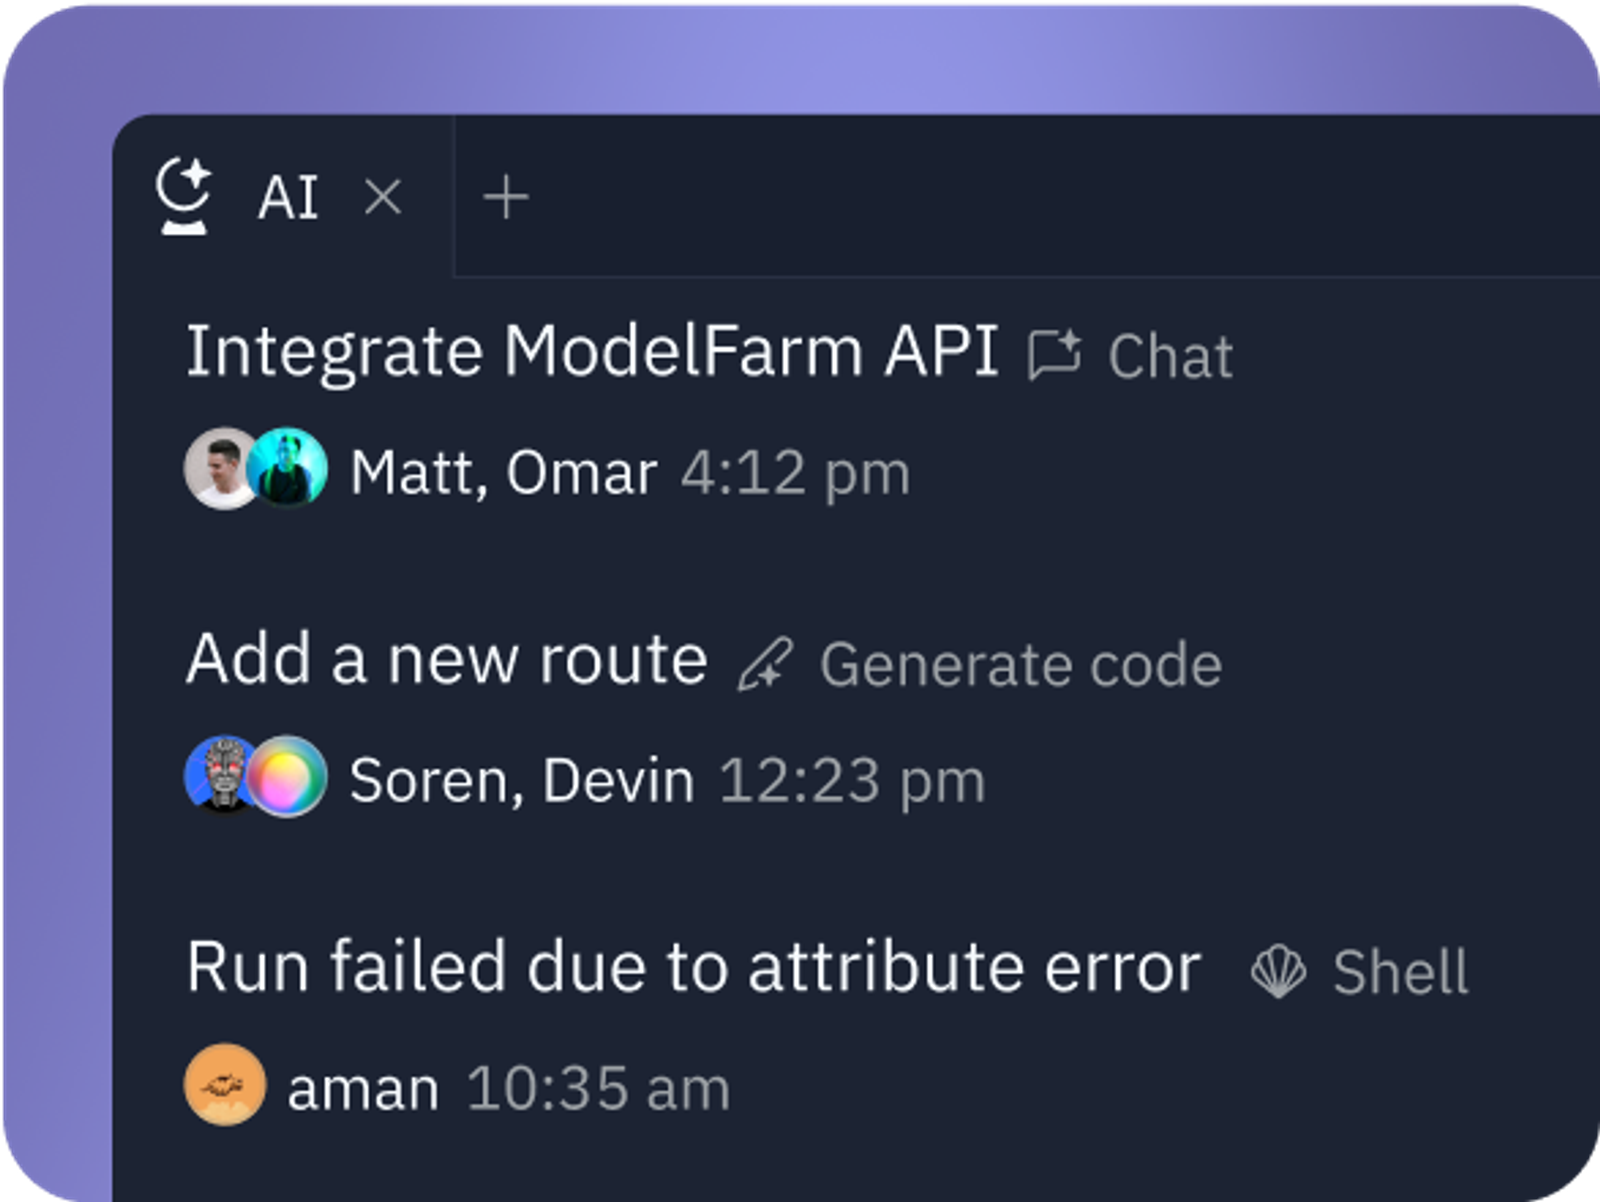Select the Chat label beside ModelFarm
The height and width of the screenshot is (1202, 1600).
pos(1170,357)
